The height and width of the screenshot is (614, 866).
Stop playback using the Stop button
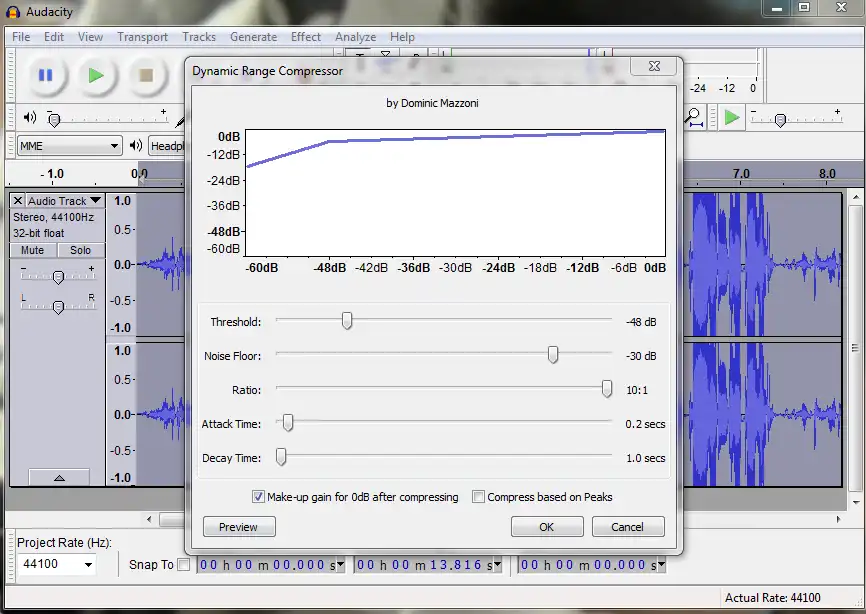(146, 75)
